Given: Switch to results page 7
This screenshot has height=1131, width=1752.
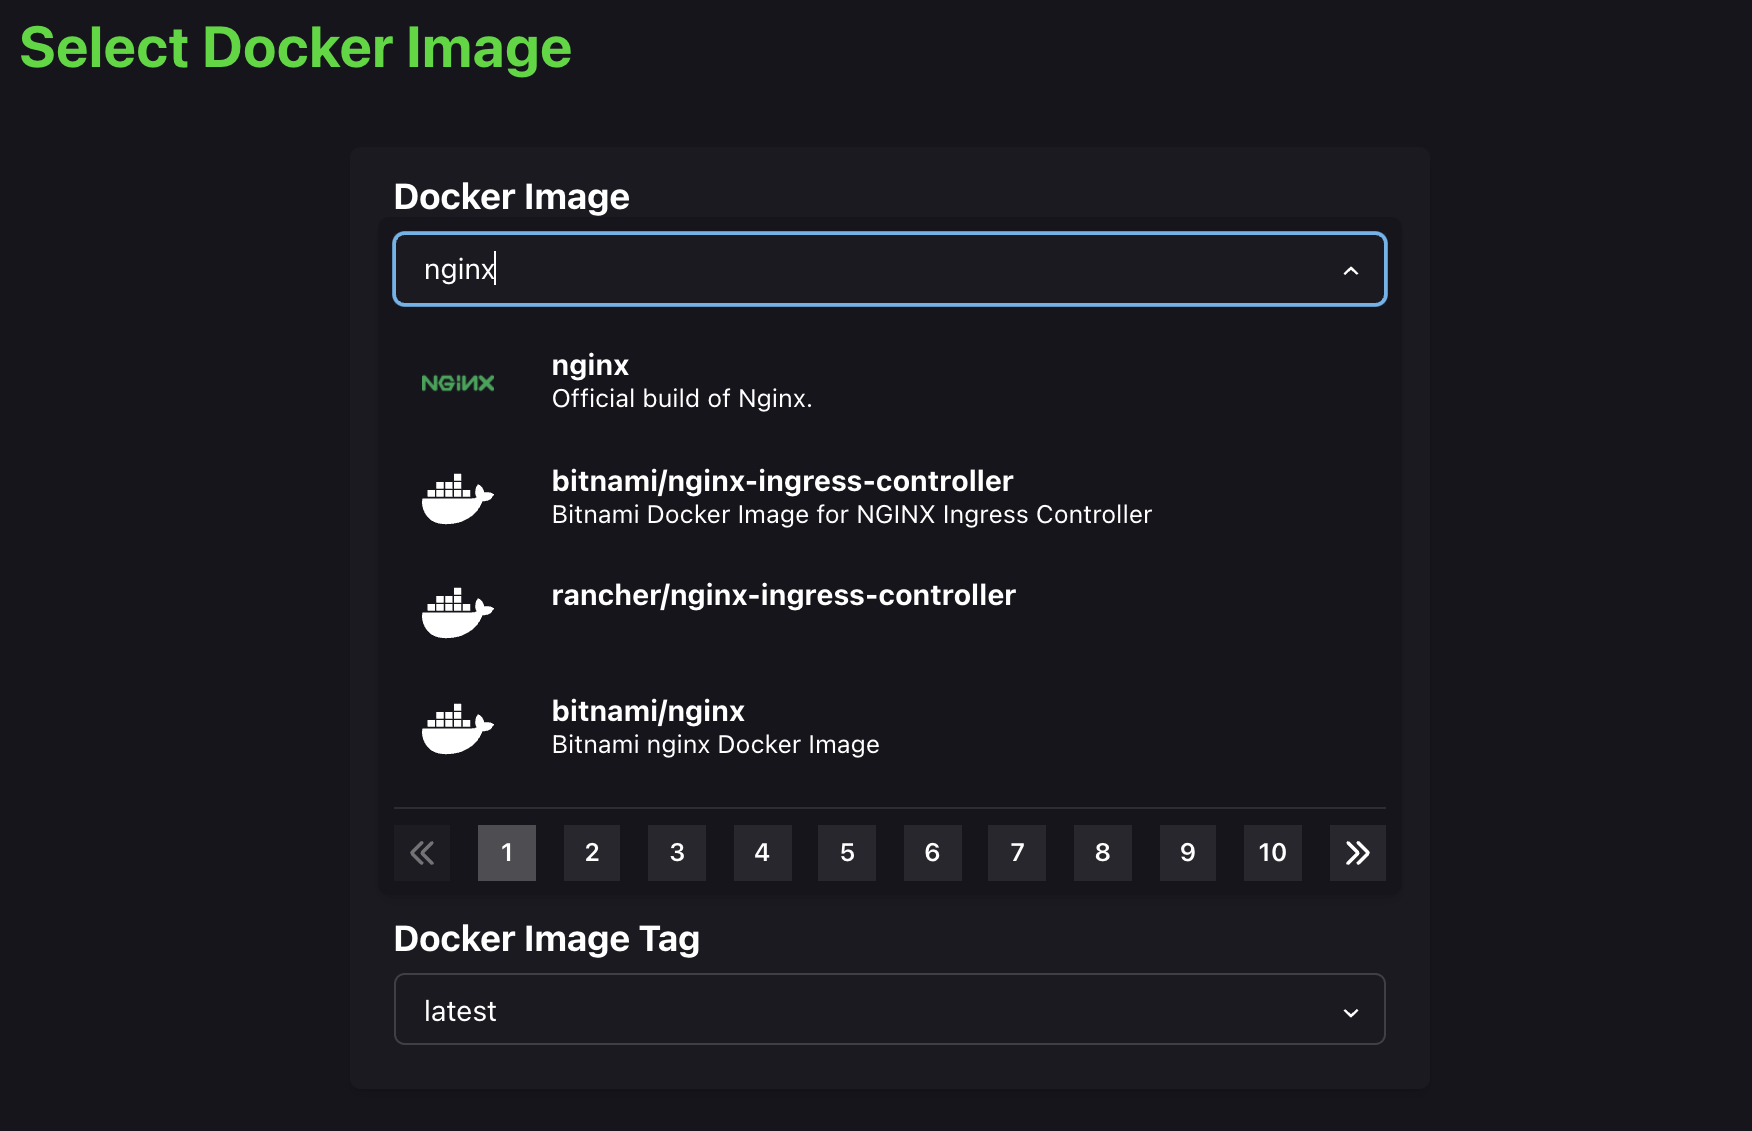Looking at the screenshot, I should tap(1017, 853).
